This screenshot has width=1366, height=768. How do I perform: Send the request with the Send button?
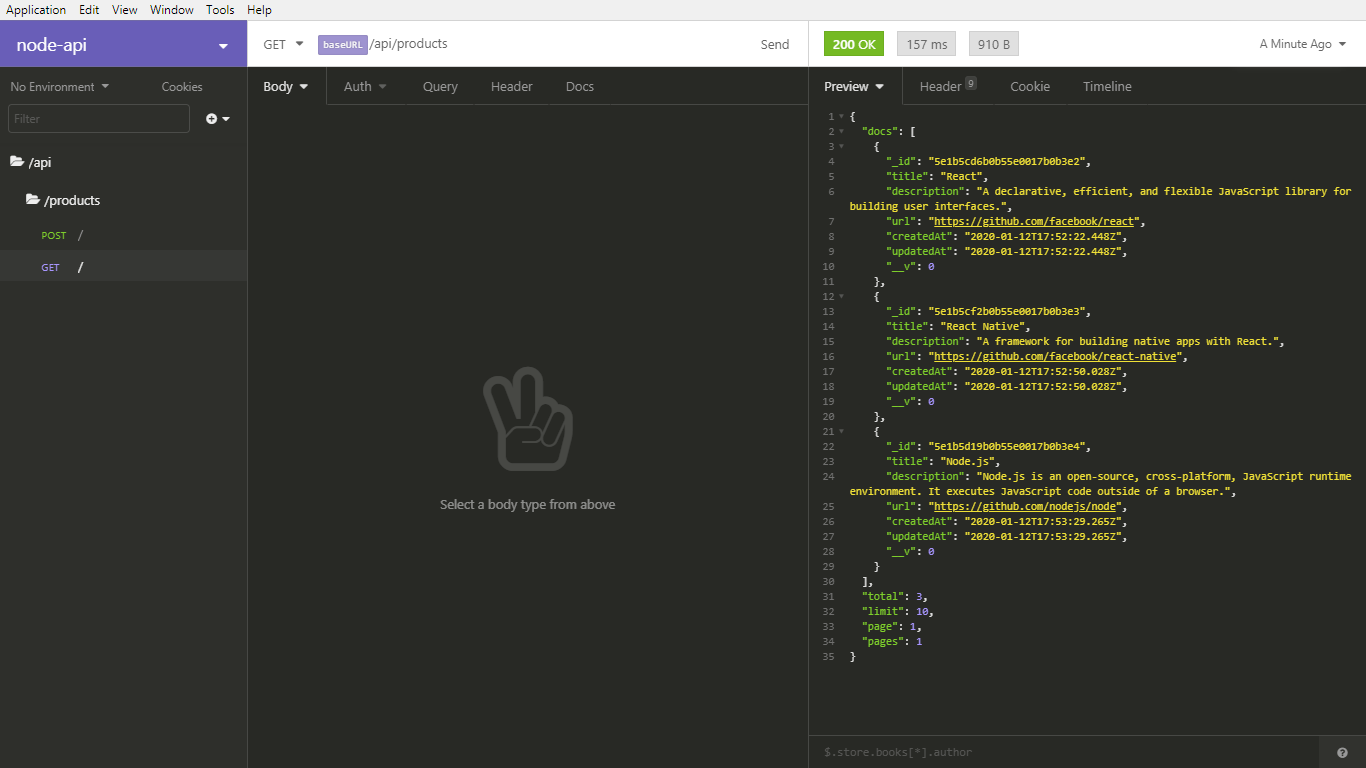[x=775, y=44]
